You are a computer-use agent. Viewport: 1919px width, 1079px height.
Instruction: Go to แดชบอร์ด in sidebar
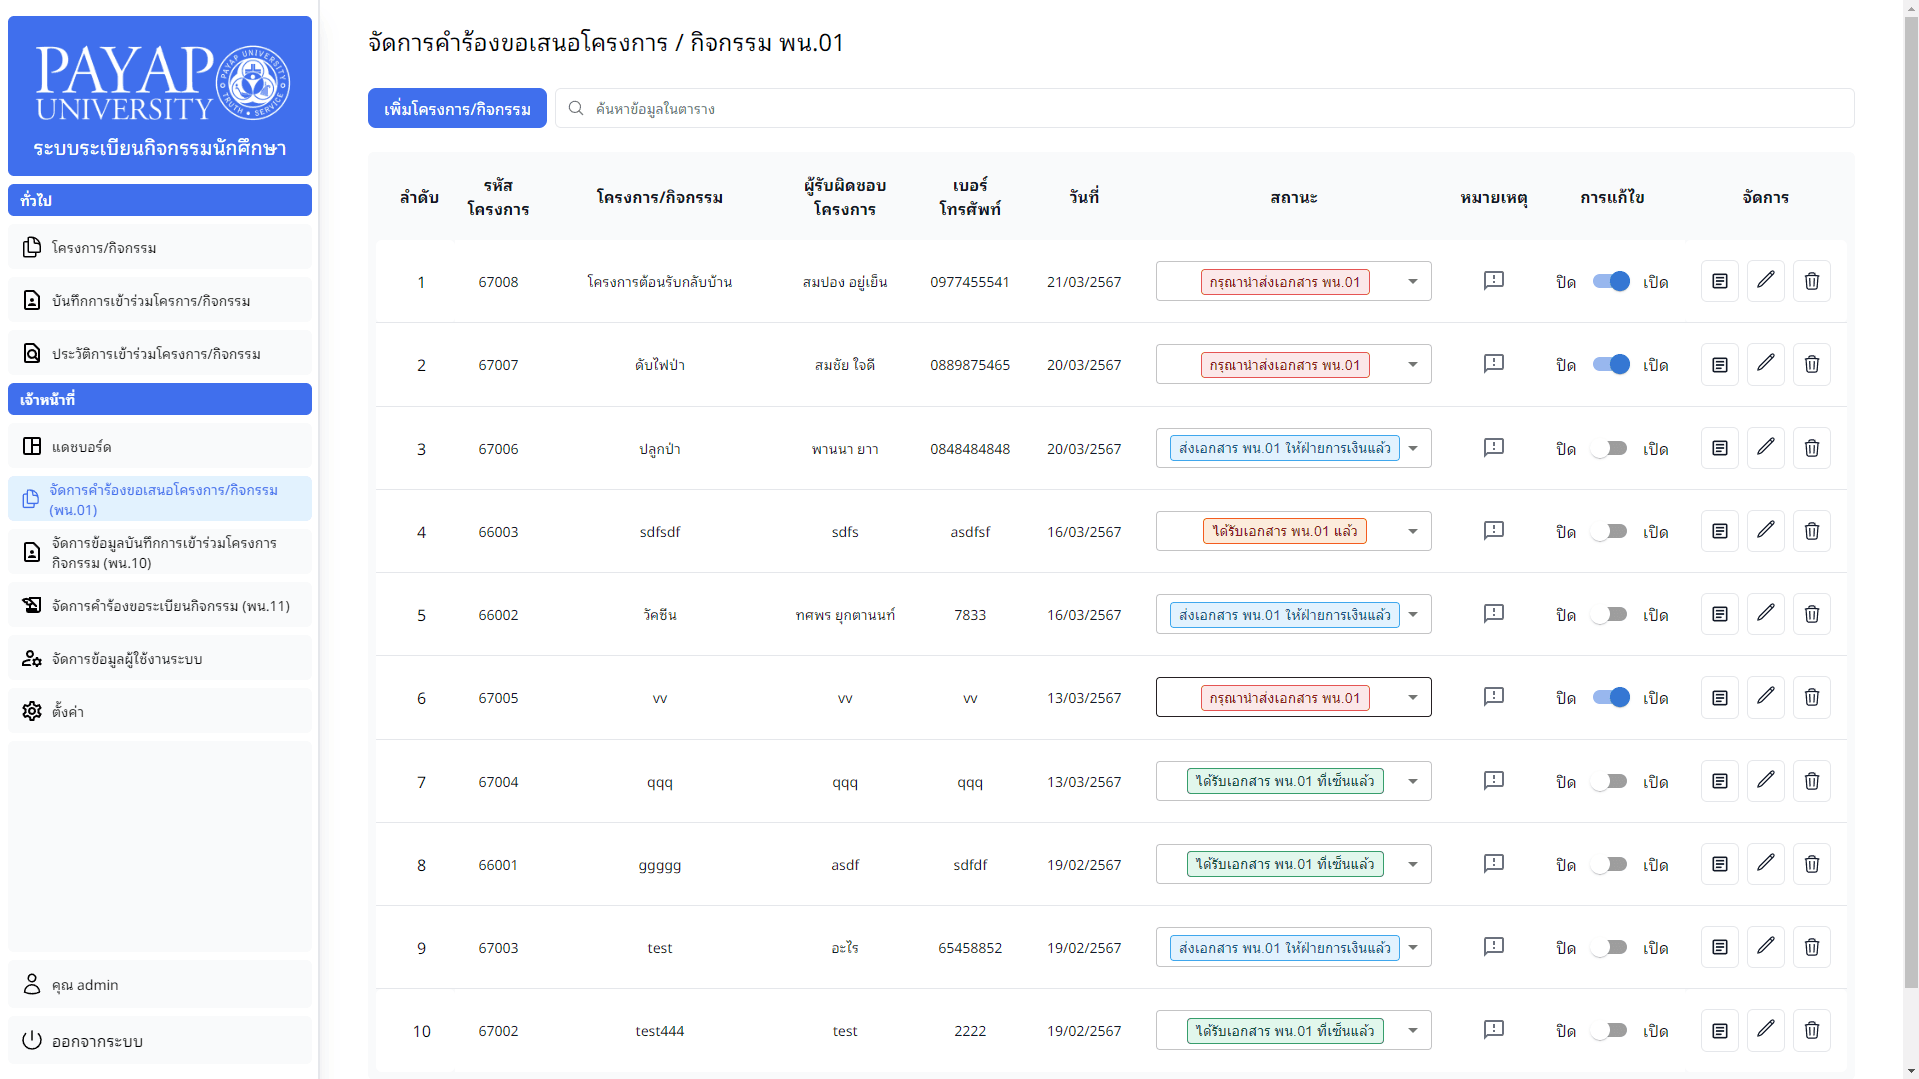point(160,446)
